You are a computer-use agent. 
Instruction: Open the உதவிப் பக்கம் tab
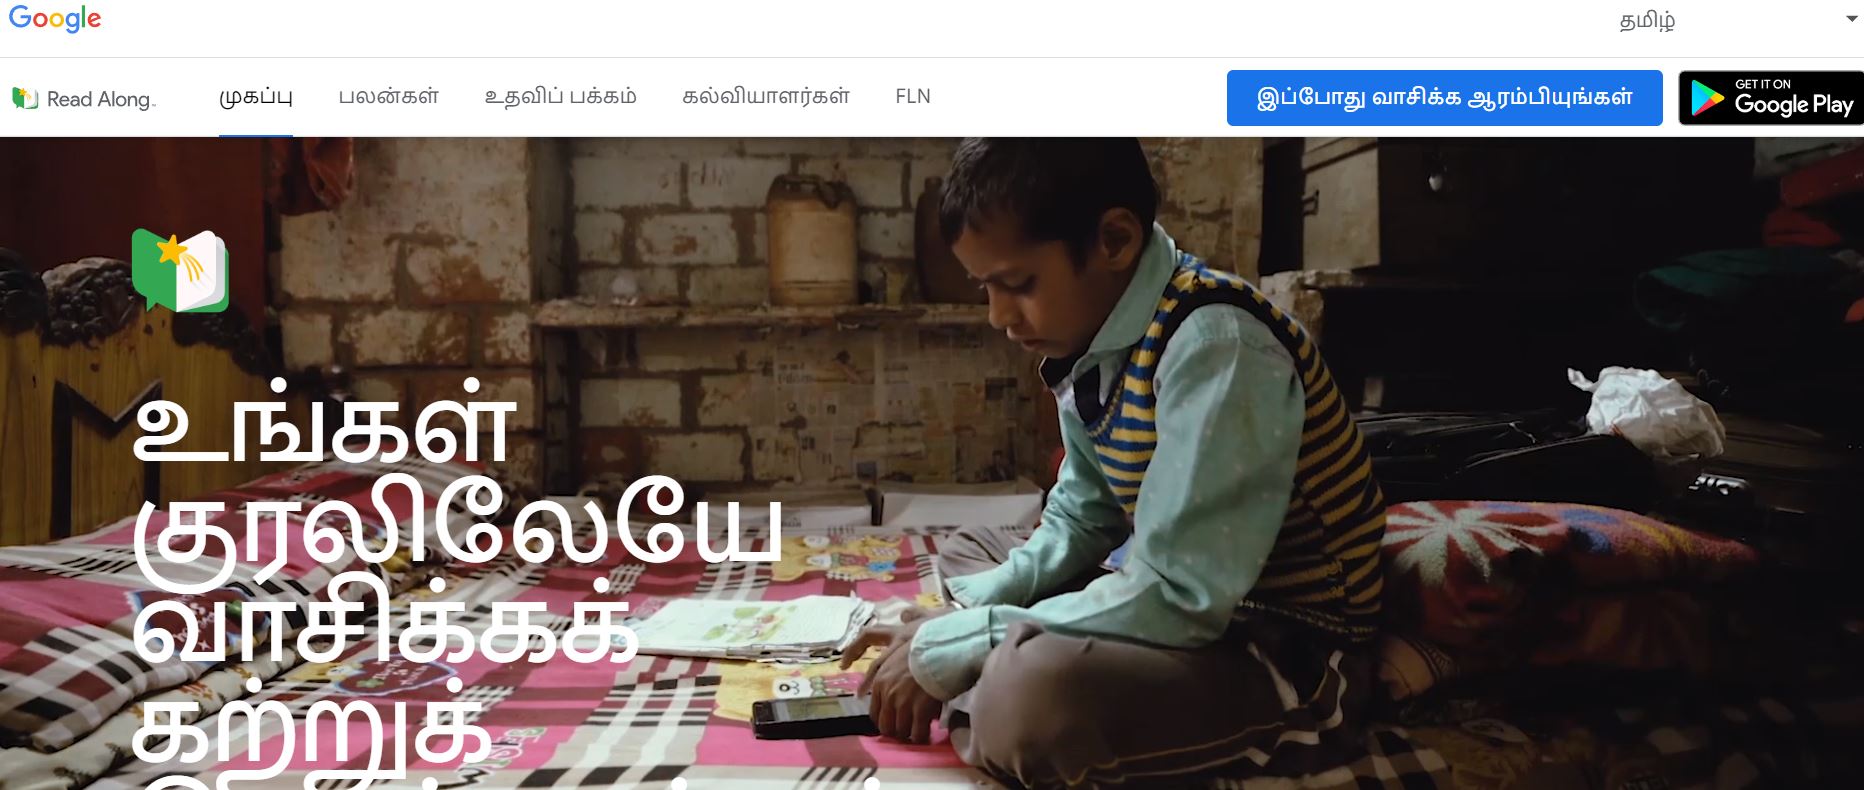[x=560, y=97]
